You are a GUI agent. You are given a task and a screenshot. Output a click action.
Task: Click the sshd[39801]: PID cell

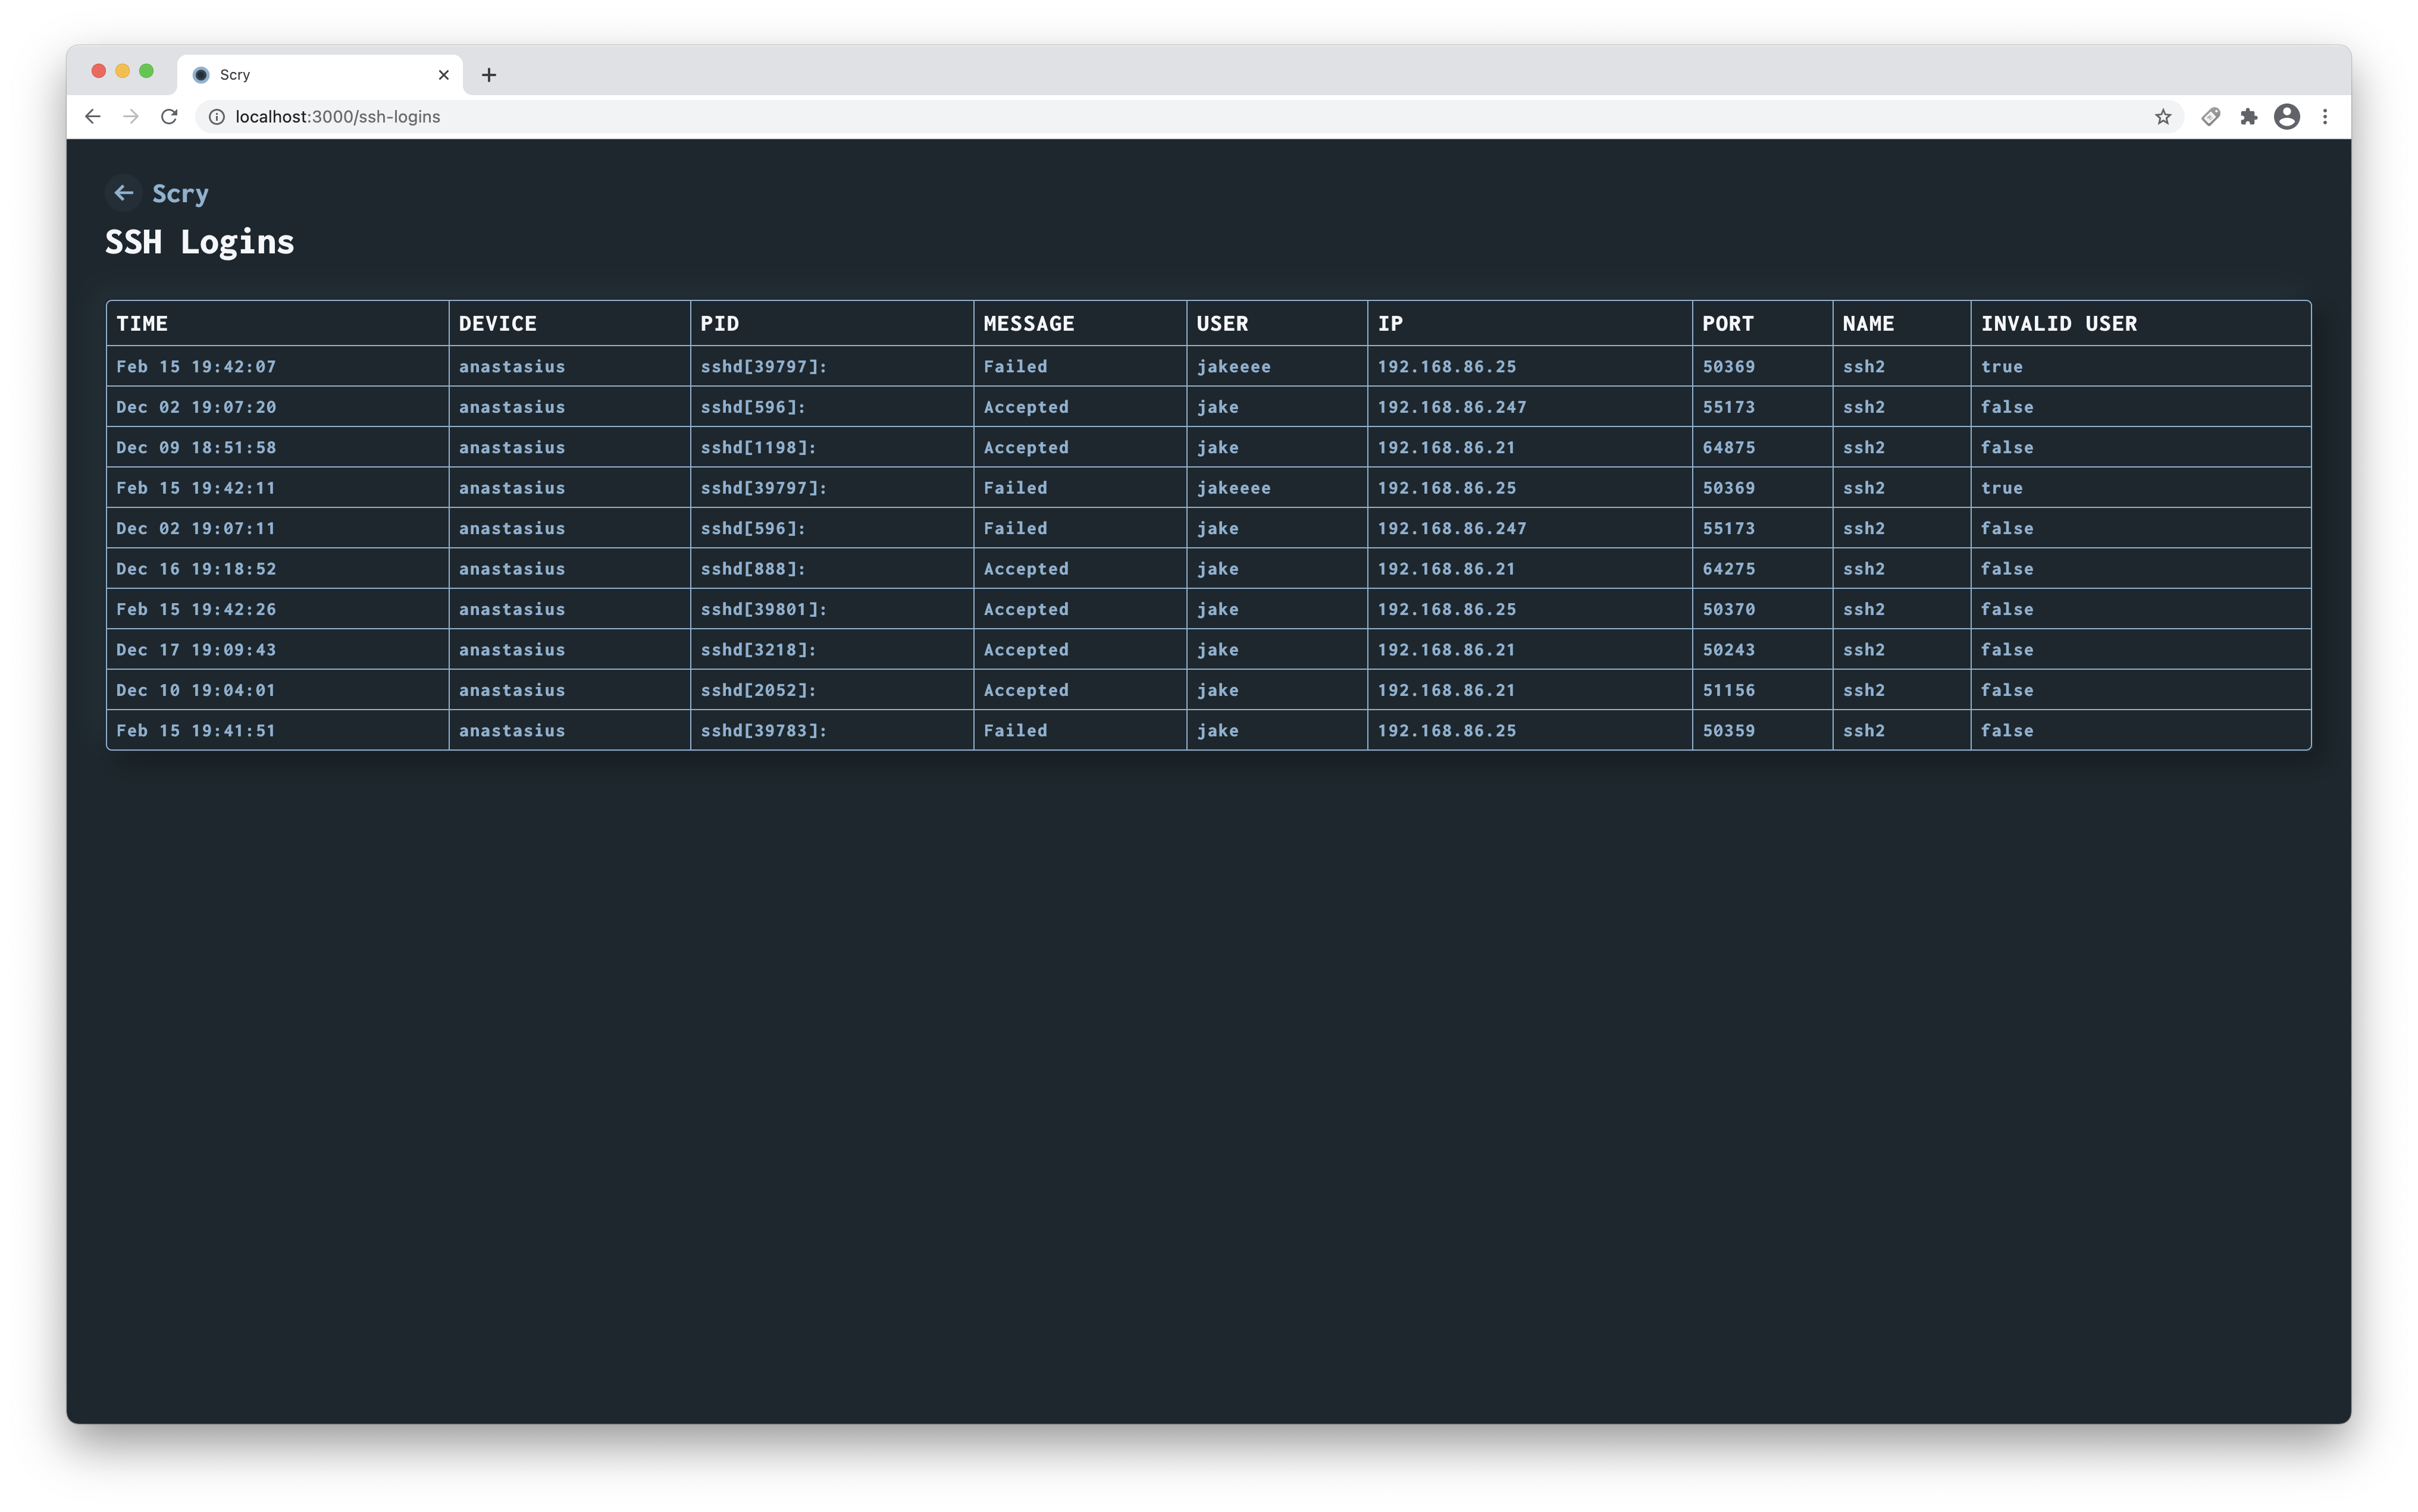[763, 609]
